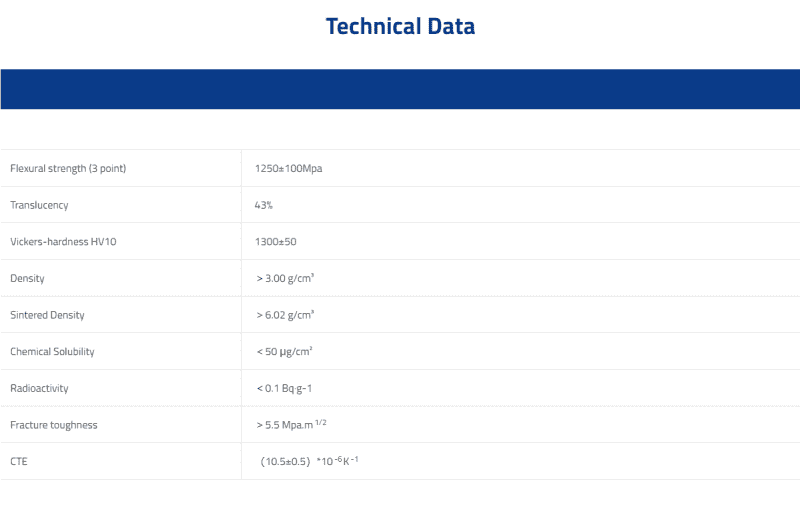Select the Fracture toughness label
This screenshot has width=800, height=507.
[x=54, y=425]
